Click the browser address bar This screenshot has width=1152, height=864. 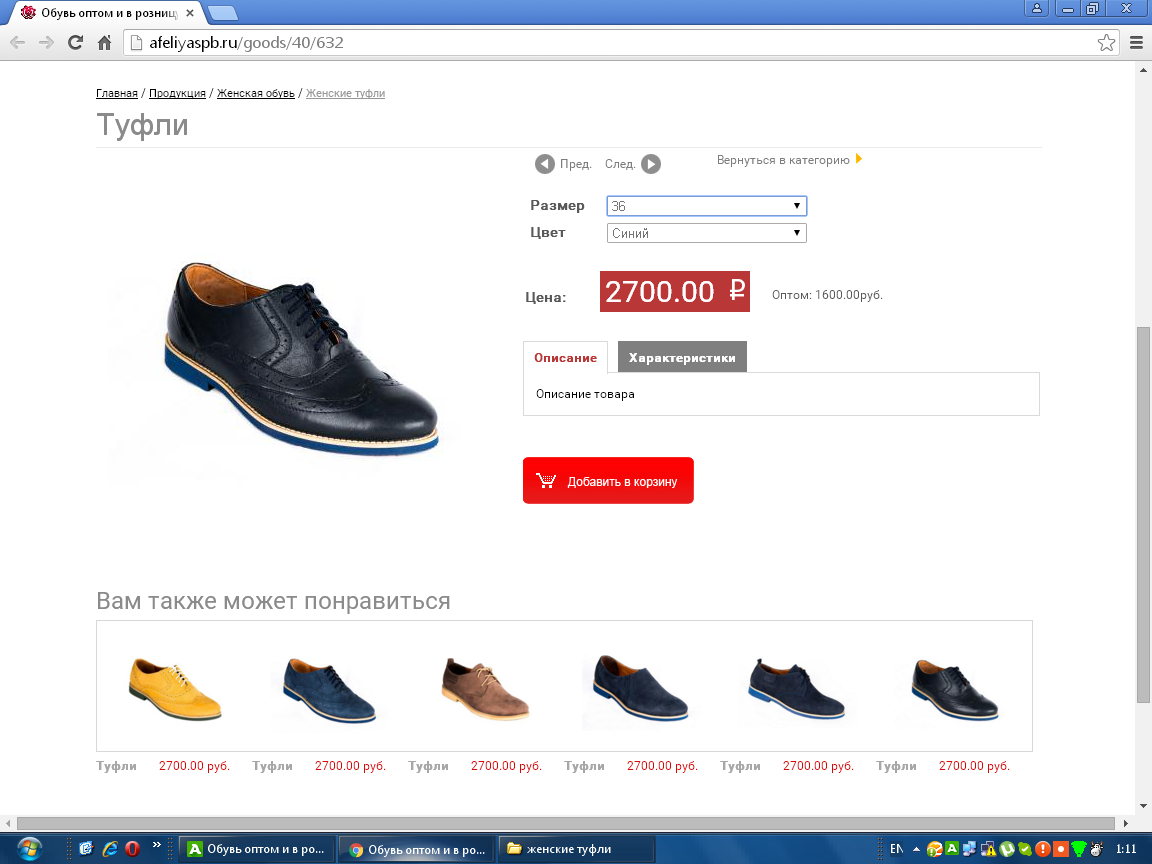(600, 42)
